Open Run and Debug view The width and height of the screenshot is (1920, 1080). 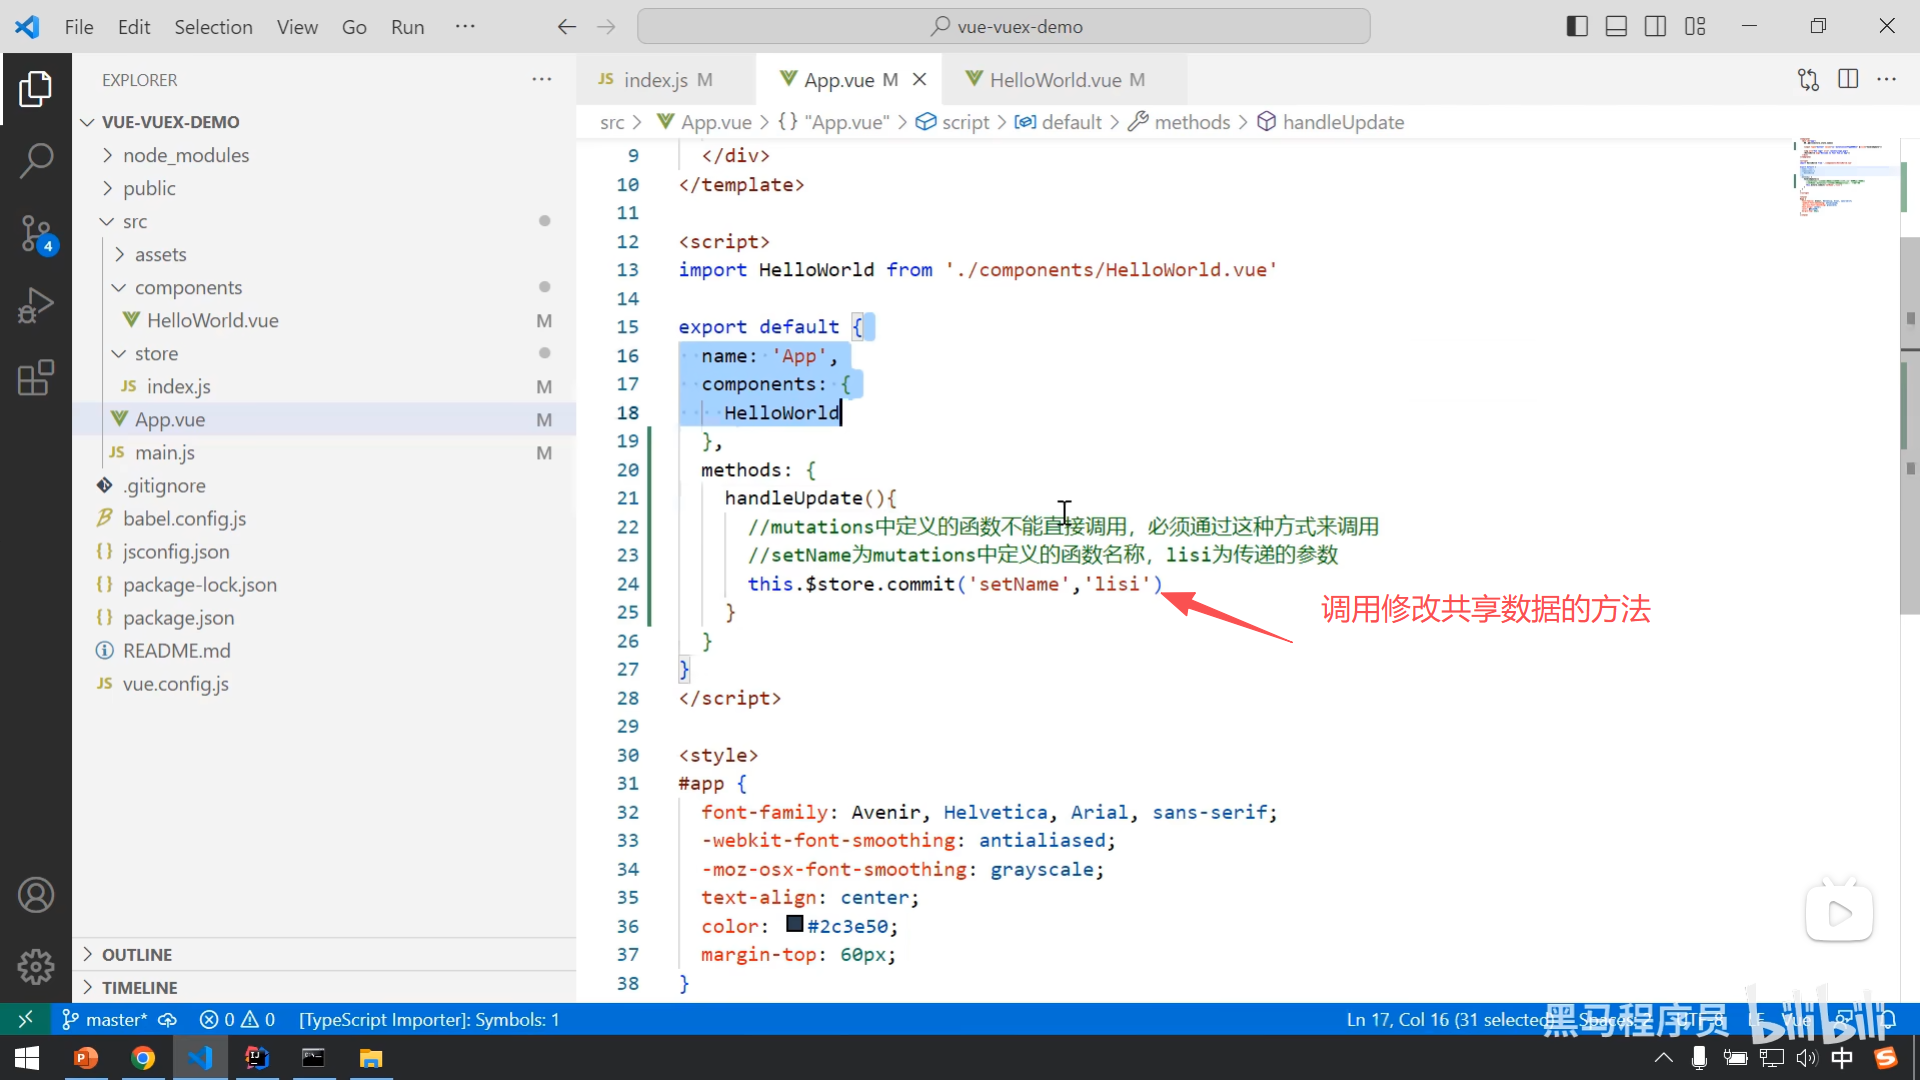[36, 305]
